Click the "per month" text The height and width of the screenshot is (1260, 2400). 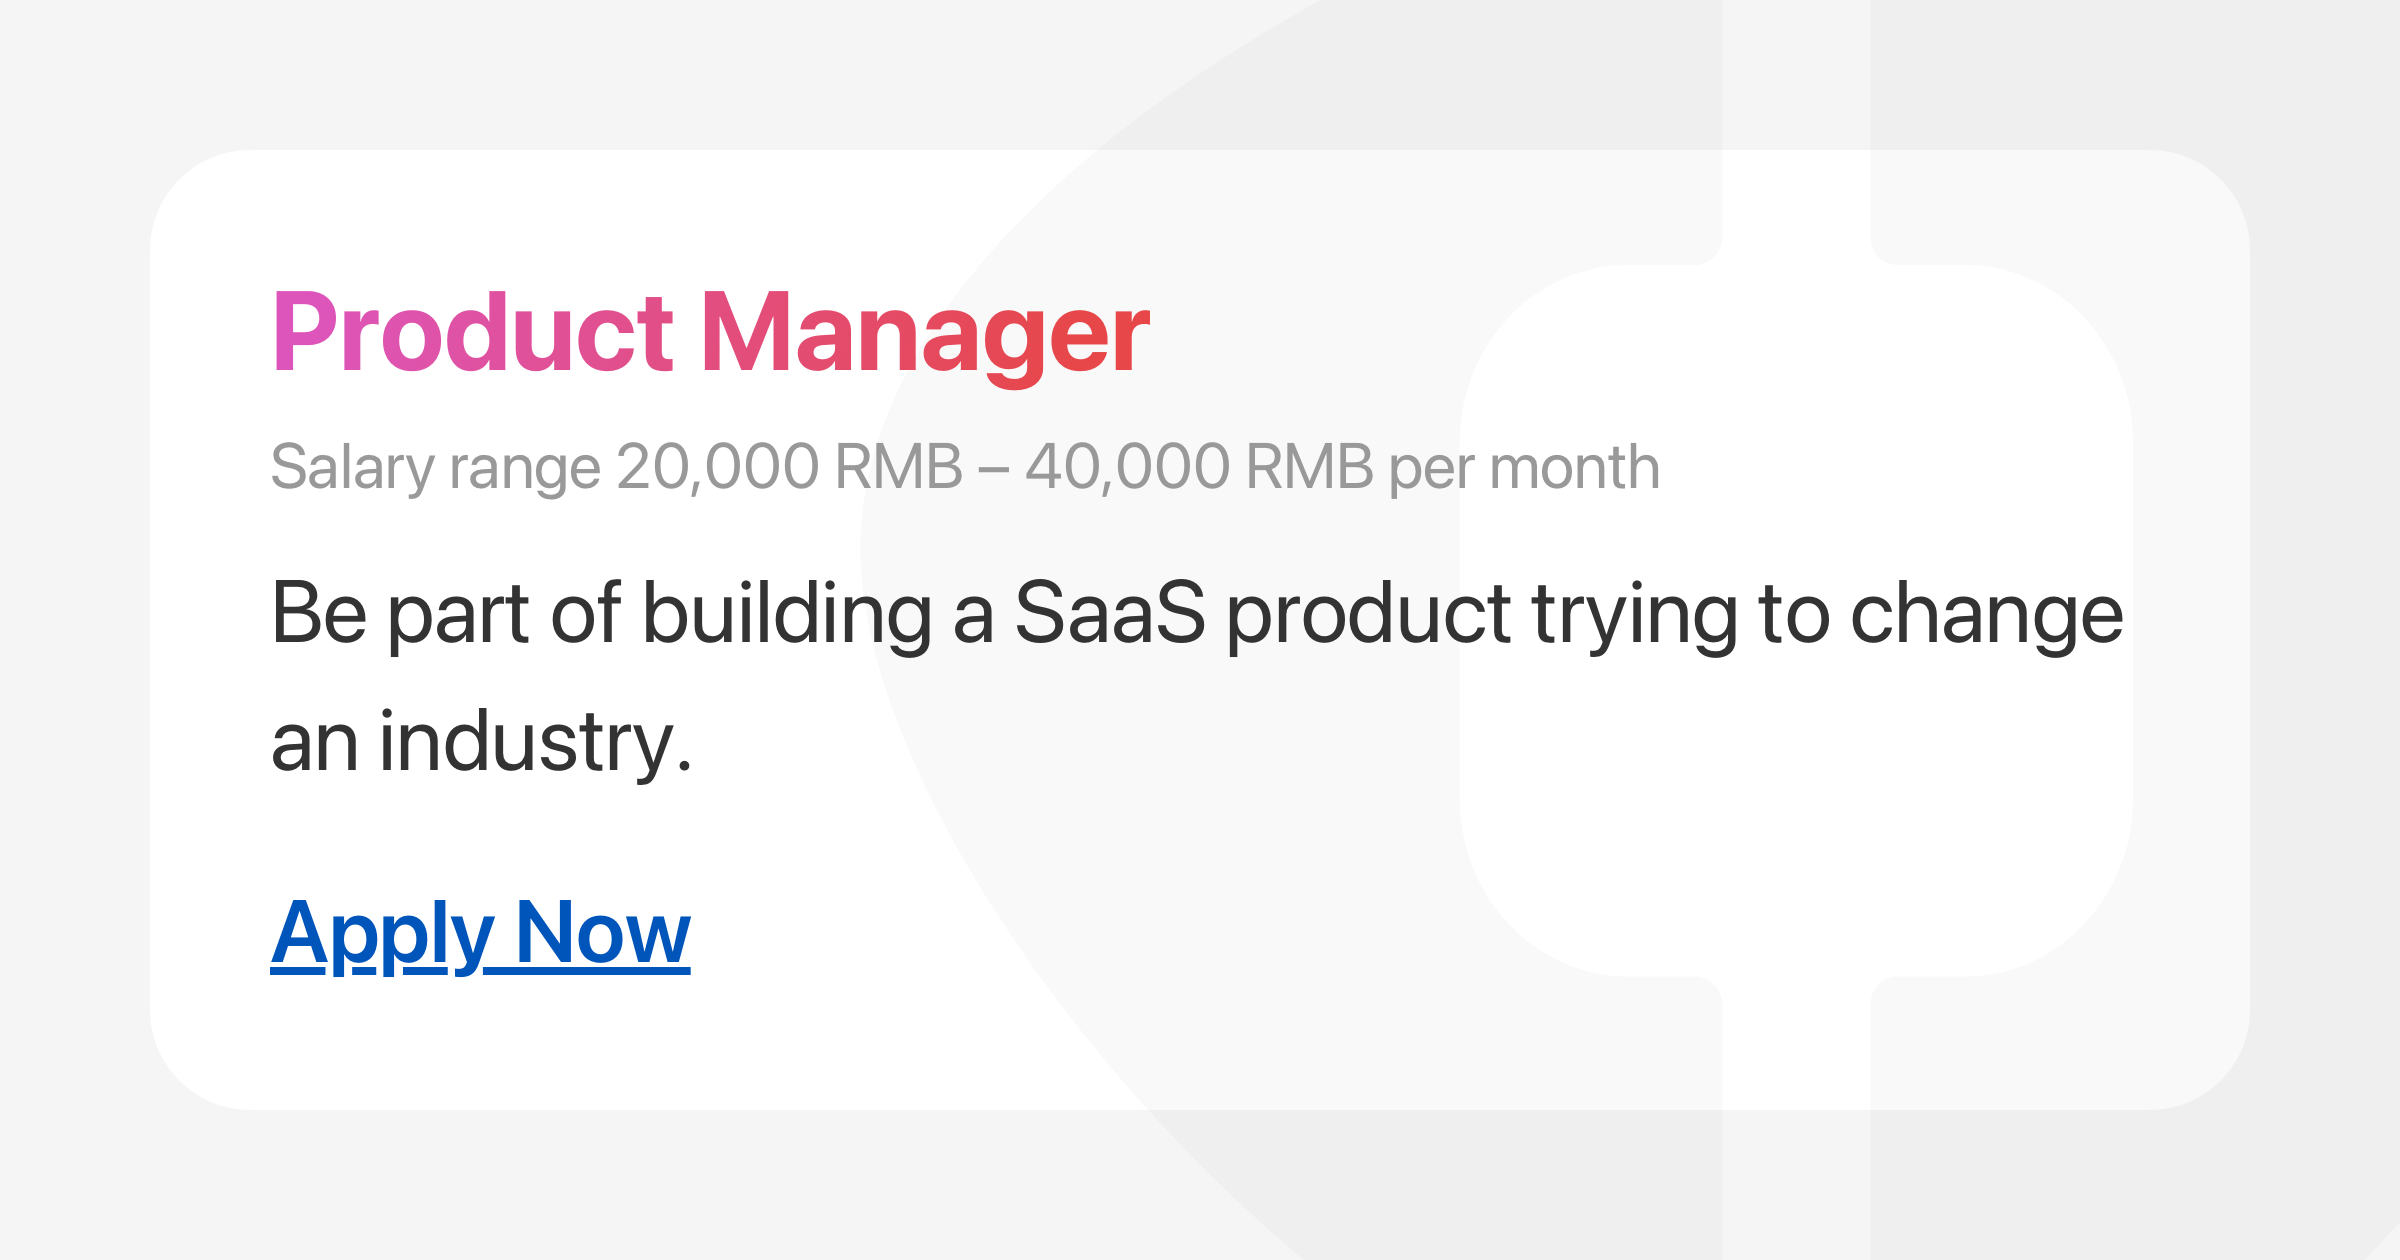[x=1524, y=467]
